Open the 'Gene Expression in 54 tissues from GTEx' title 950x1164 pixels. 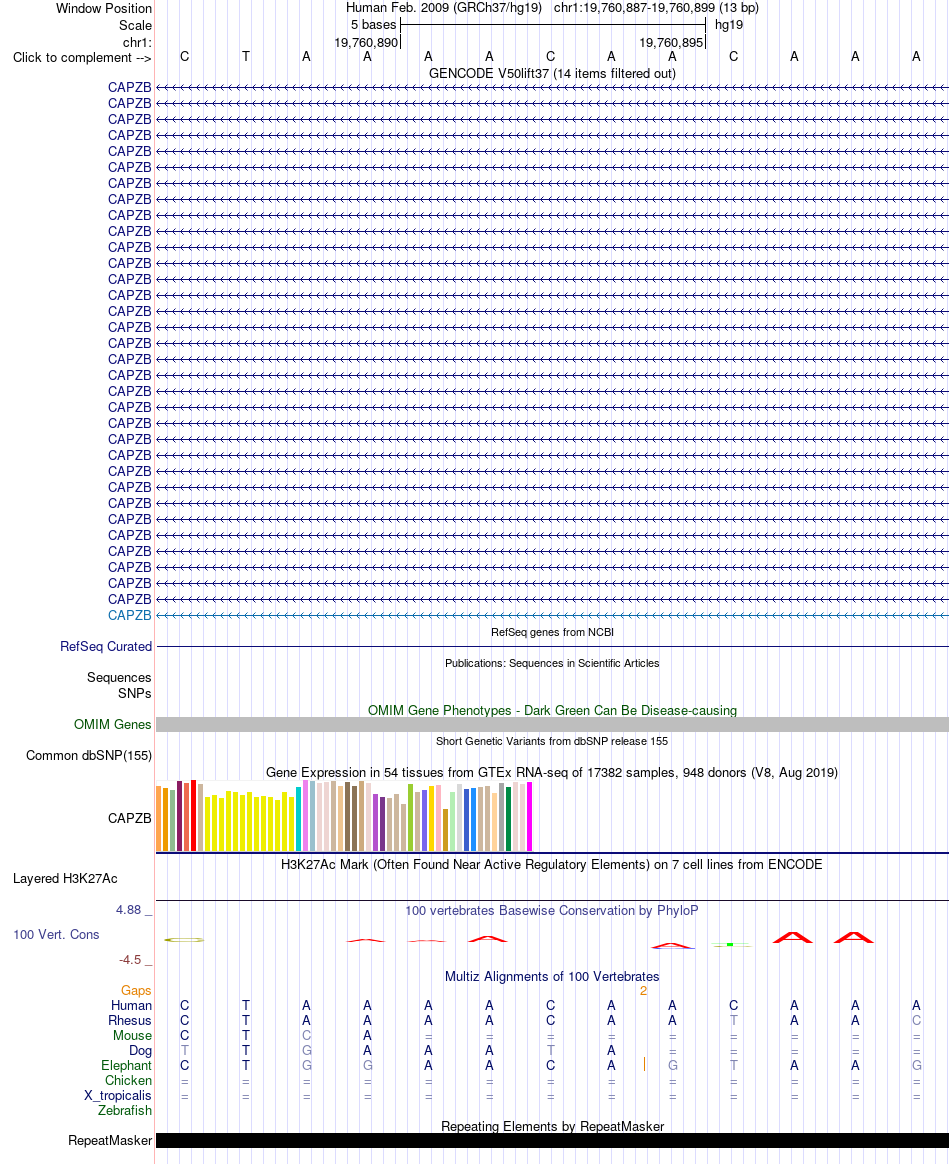click(552, 773)
